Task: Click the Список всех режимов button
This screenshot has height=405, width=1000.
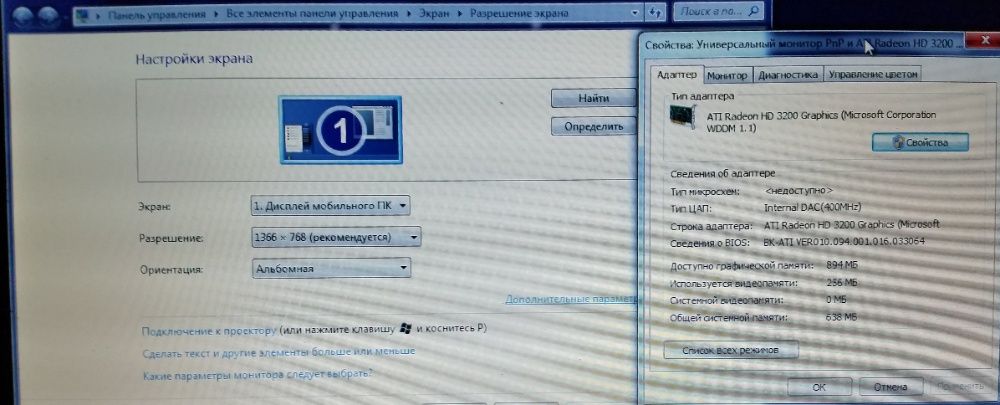Action: pyautogui.click(x=730, y=351)
